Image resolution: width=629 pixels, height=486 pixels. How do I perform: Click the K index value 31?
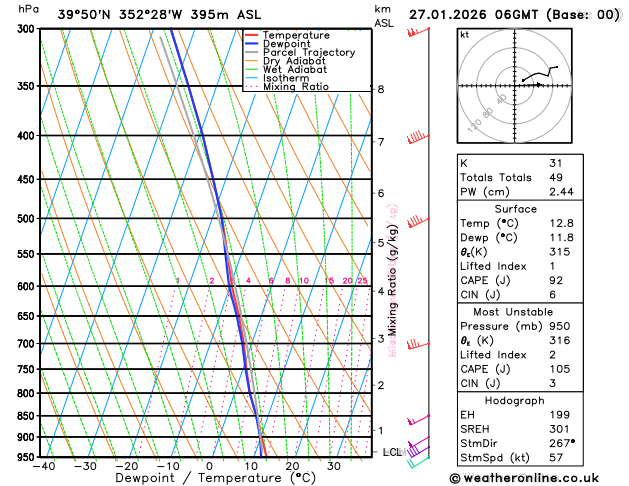(x=556, y=163)
